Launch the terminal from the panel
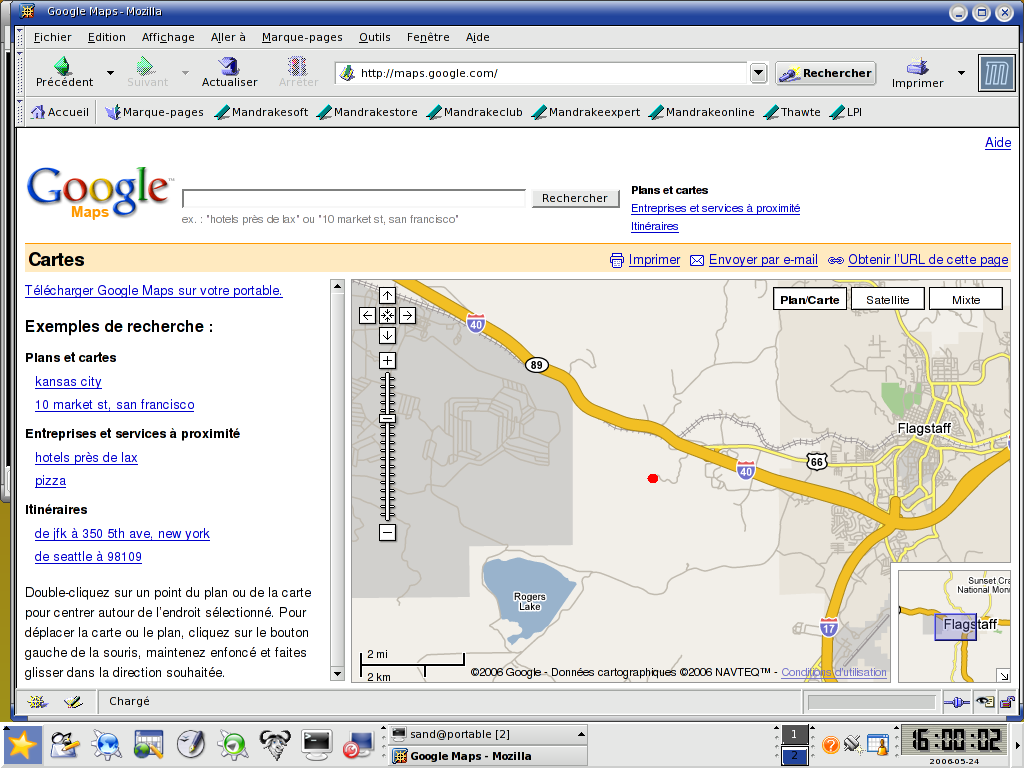This screenshot has width=1024, height=768. (x=317, y=744)
